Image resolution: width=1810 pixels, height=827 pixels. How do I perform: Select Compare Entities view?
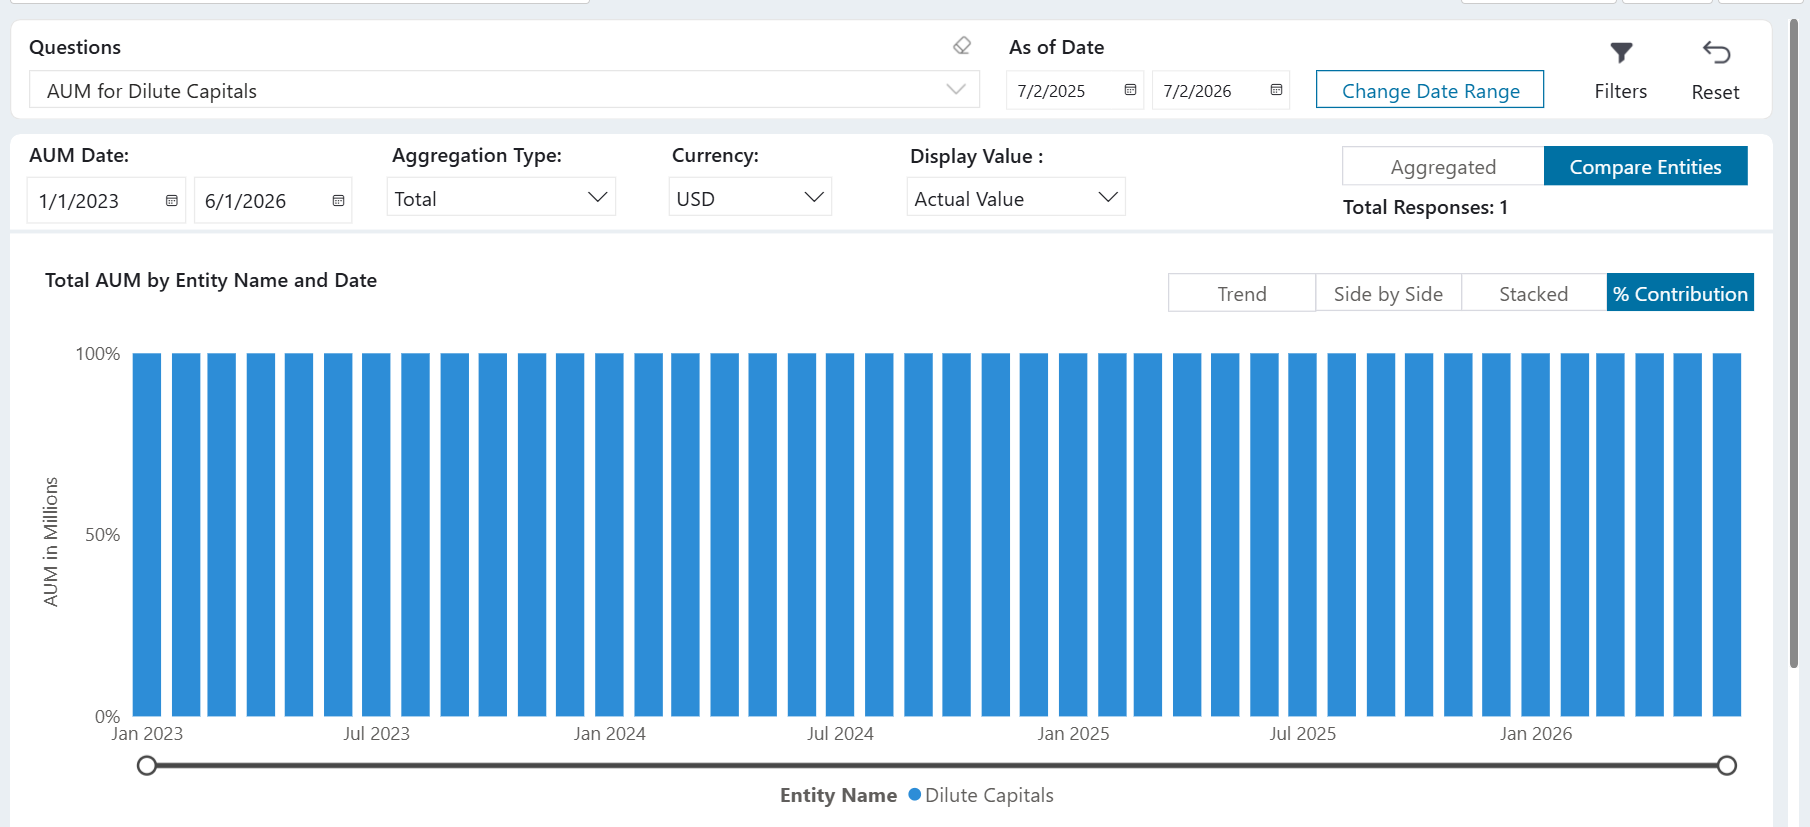1645,166
